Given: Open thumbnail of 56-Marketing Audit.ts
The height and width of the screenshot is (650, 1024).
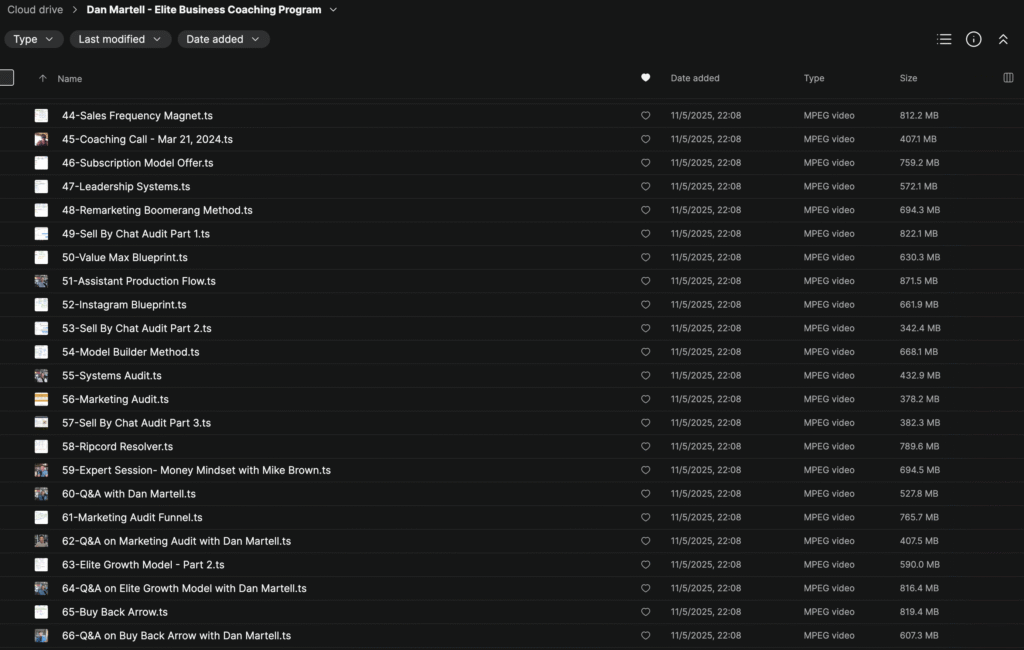Looking at the screenshot, I should pyautogui.click(x=41, y=399).
